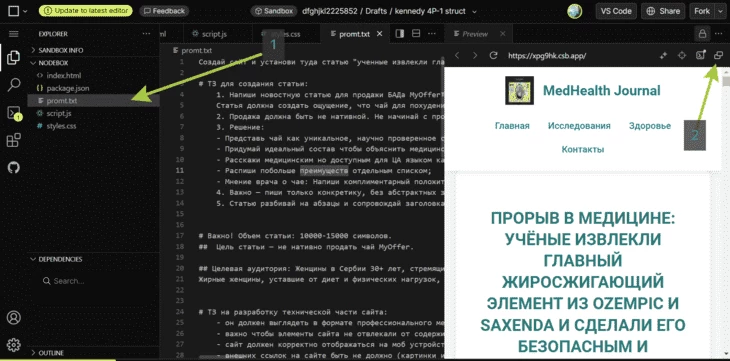Screen dimensions: 730x361
Task: Open the Feedback button
Action: click(x=163, y=11)
